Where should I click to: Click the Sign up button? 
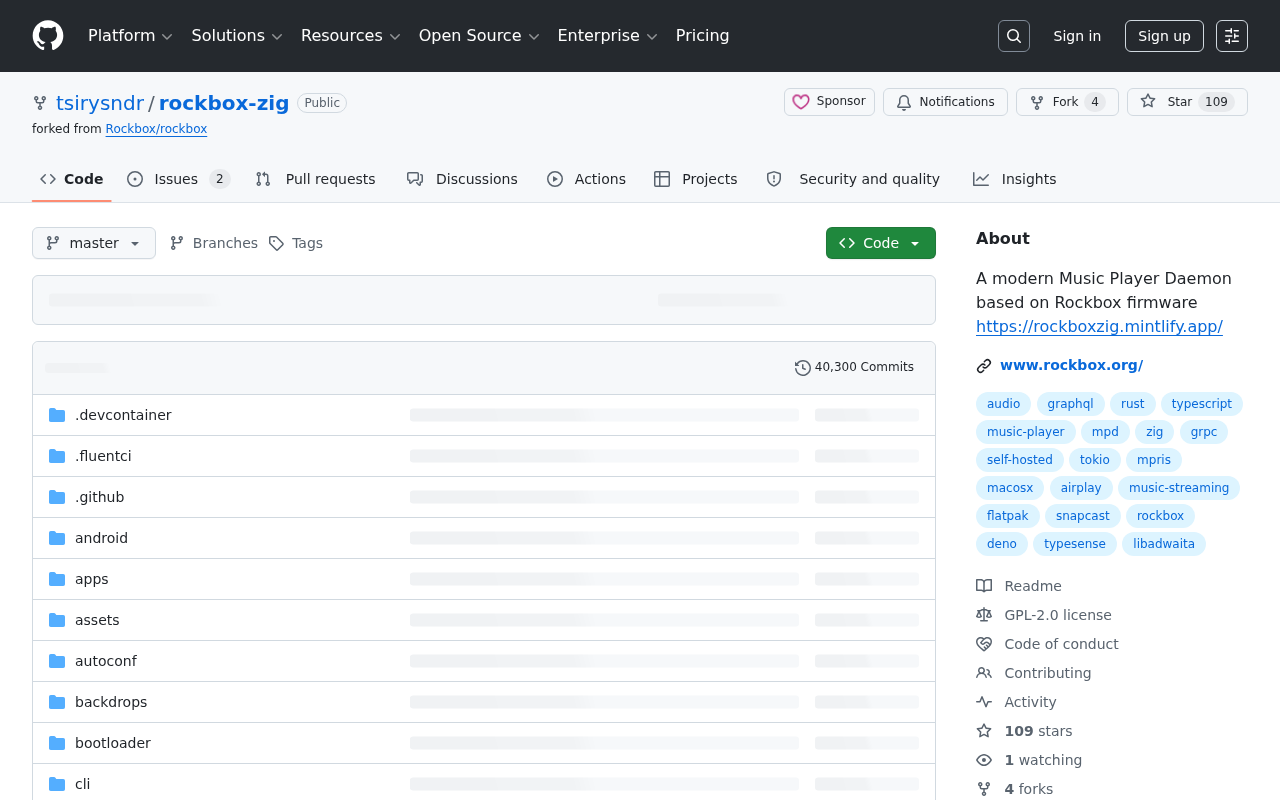pos(1164,36)
